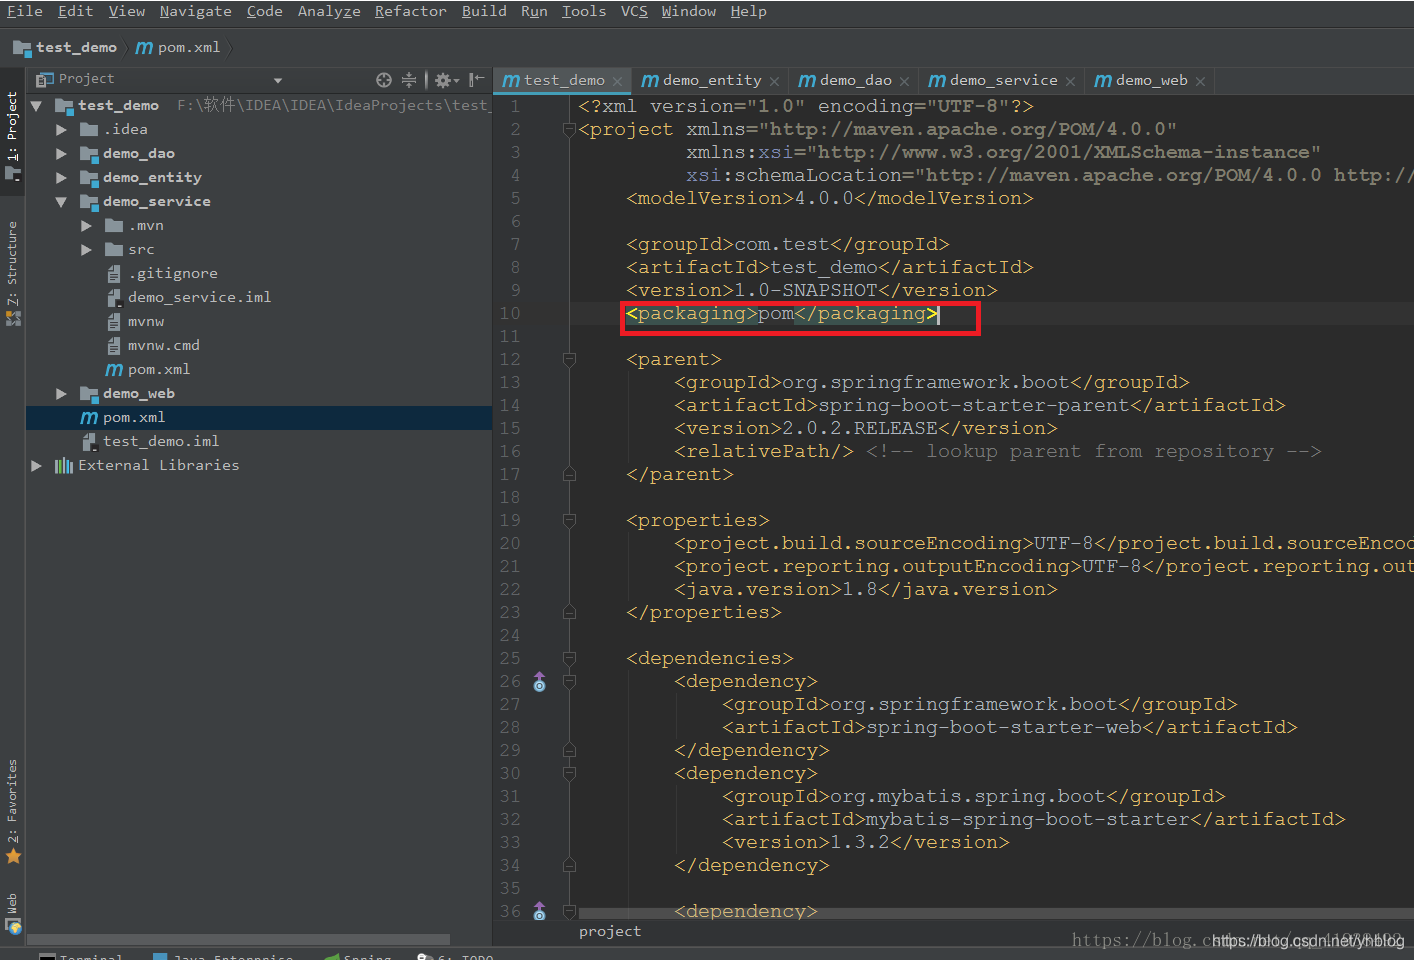Click the gutter override icon on line 36

540,911
